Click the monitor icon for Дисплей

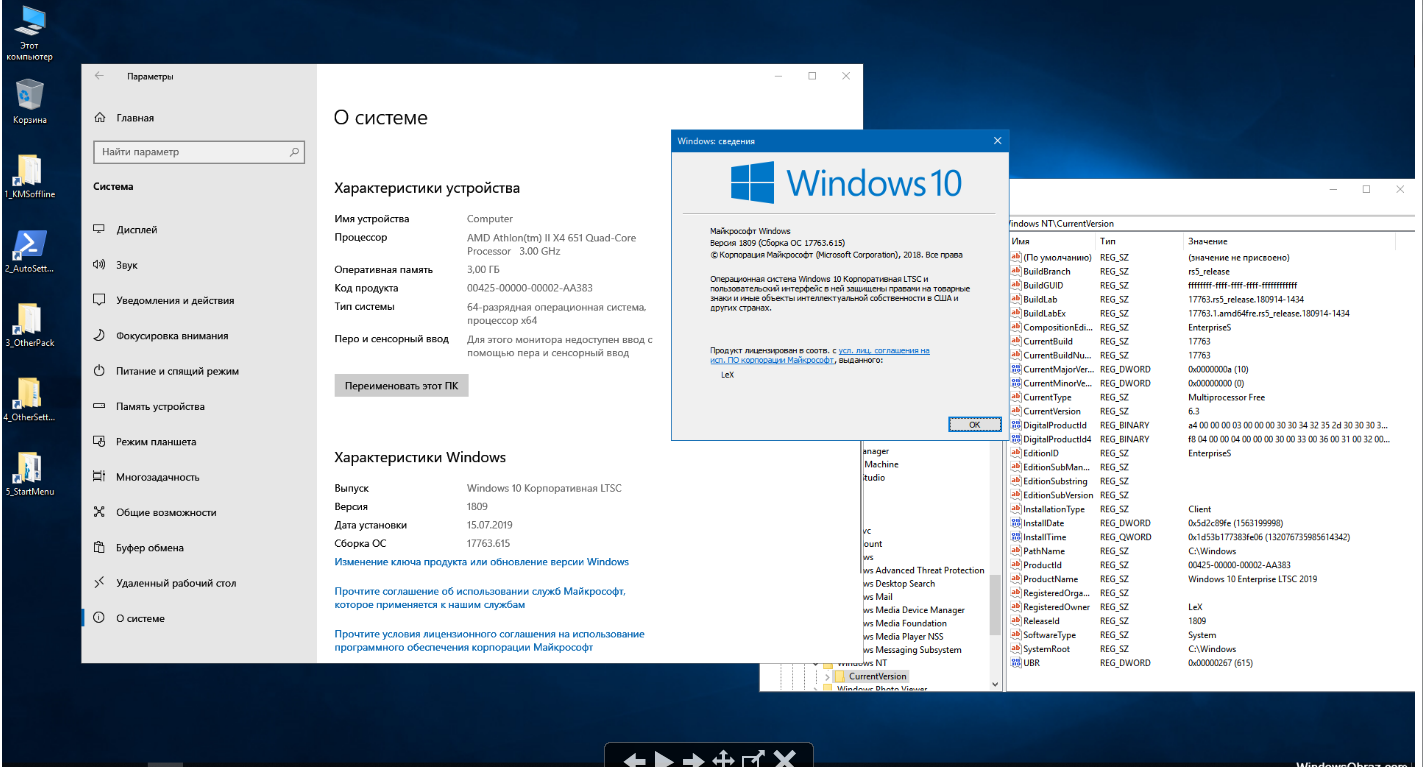point(99,229)
